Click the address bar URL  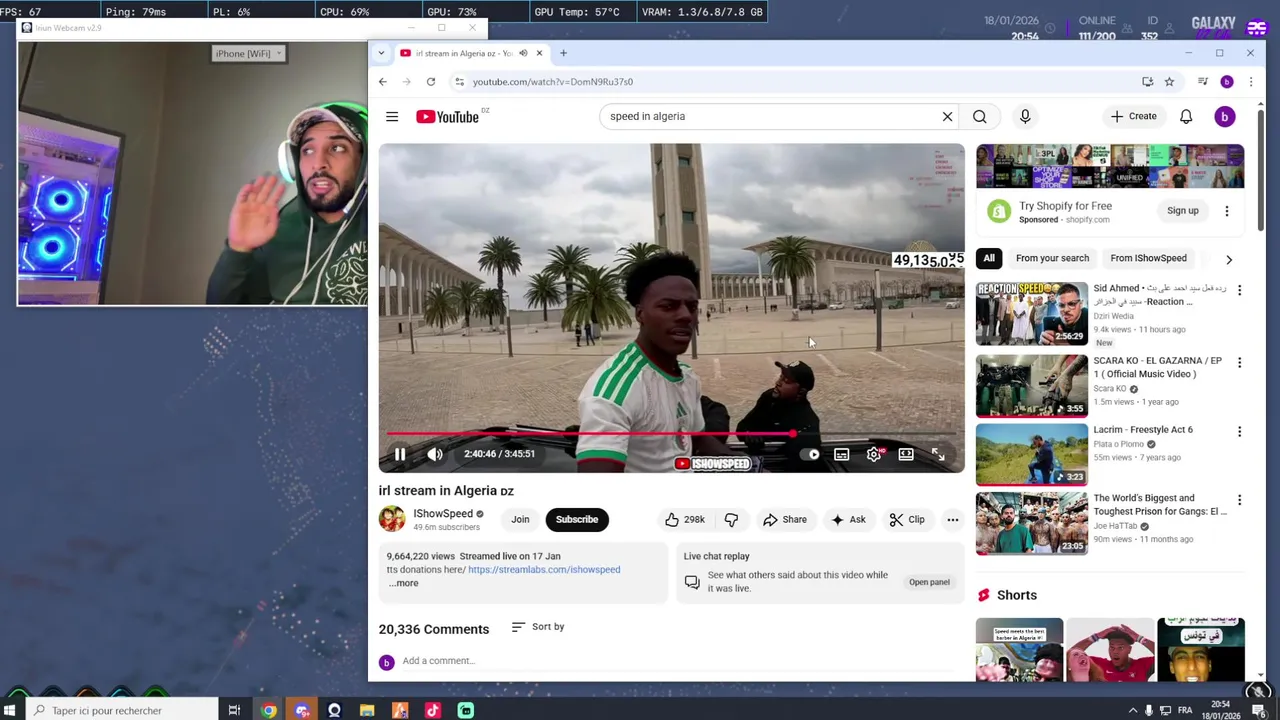click(552, 82)
